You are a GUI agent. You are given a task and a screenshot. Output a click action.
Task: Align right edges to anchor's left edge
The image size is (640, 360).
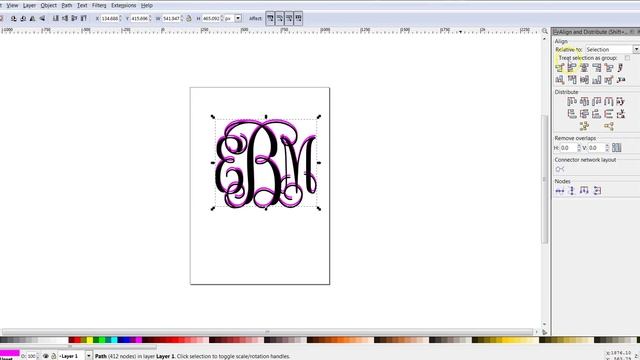[x=560, y=68]
